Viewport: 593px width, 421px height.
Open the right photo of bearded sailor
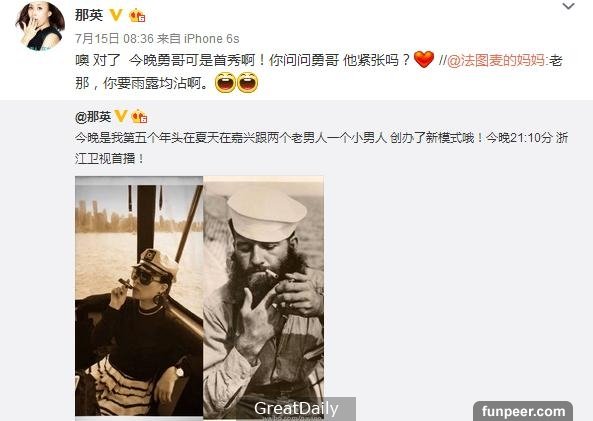tap(264, 297)
